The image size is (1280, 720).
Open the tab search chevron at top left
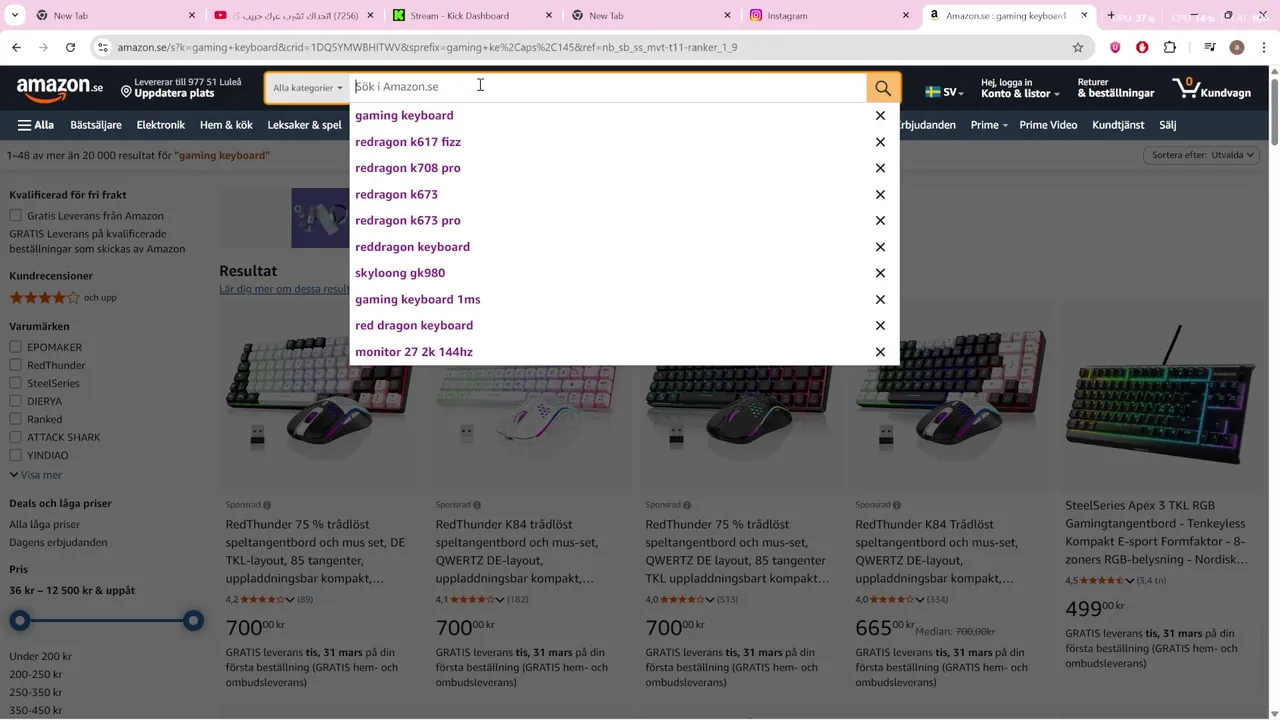pyautogui.click(x=14, y=15)
